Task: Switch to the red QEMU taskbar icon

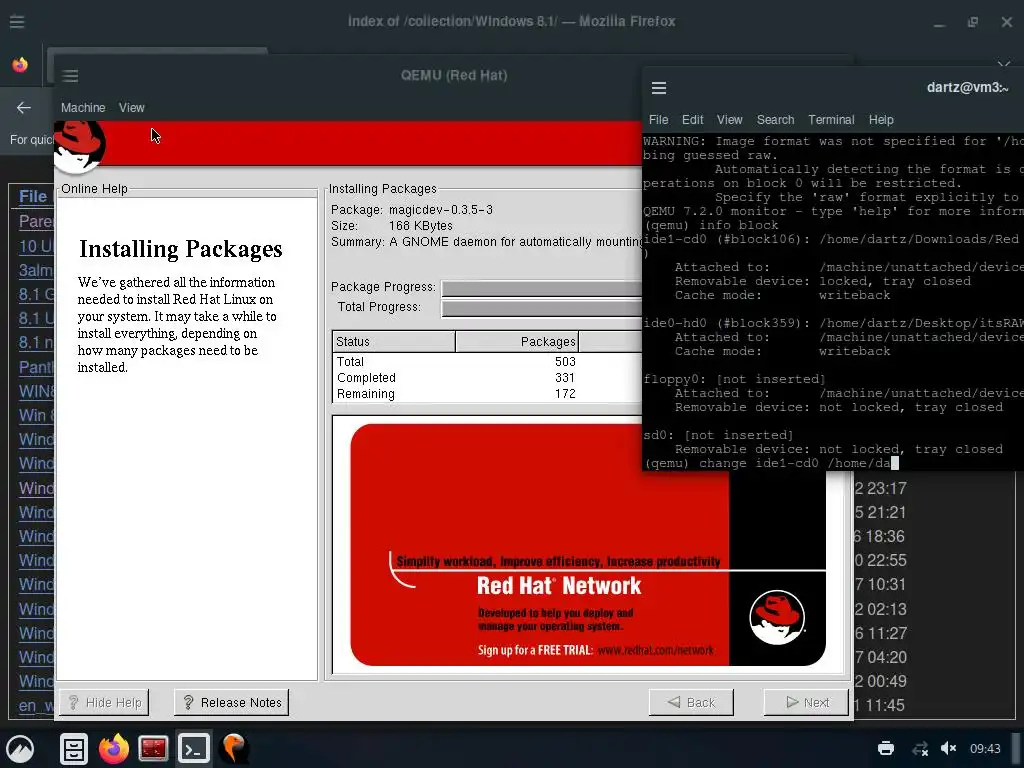Action: click(x=153, y=748)
